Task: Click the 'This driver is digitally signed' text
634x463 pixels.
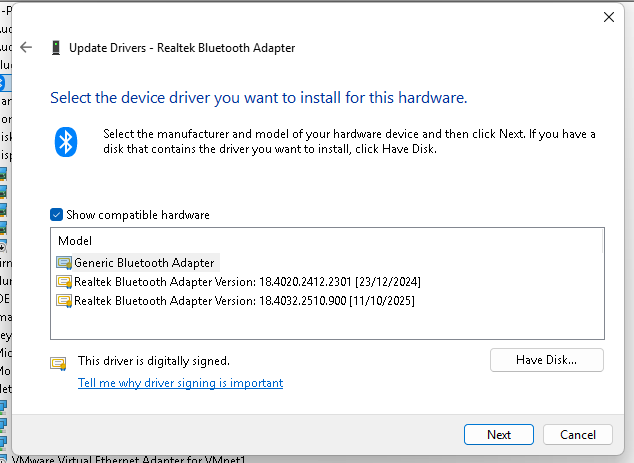Action: click(x=154, y=361)
